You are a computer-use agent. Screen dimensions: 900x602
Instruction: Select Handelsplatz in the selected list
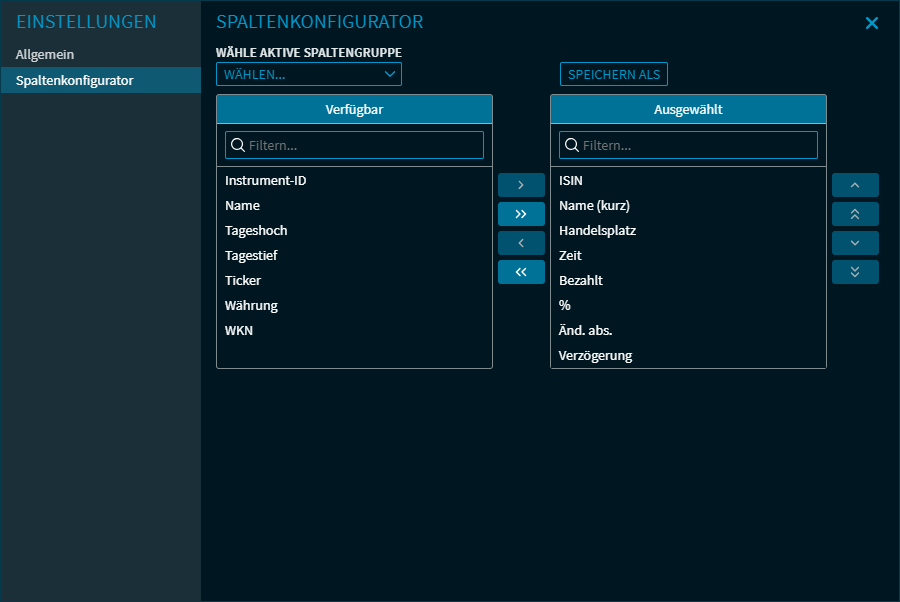597,231
